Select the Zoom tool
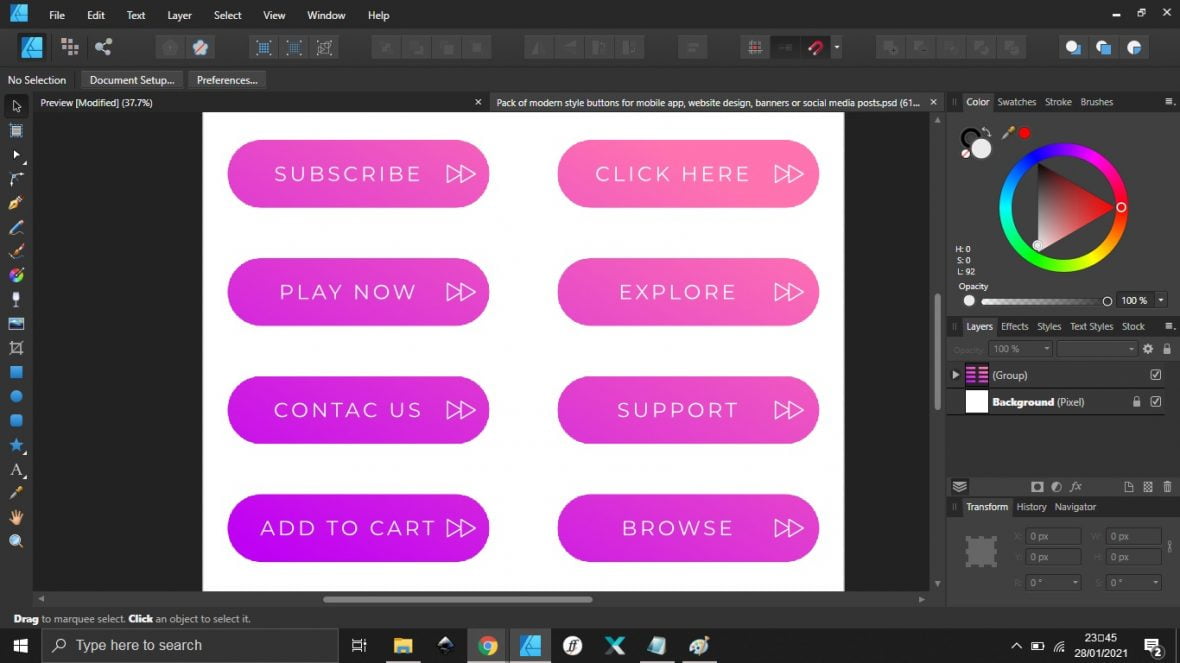Image resolution: width=1180 pixels, height=663 pixels. tap(16, 539)
